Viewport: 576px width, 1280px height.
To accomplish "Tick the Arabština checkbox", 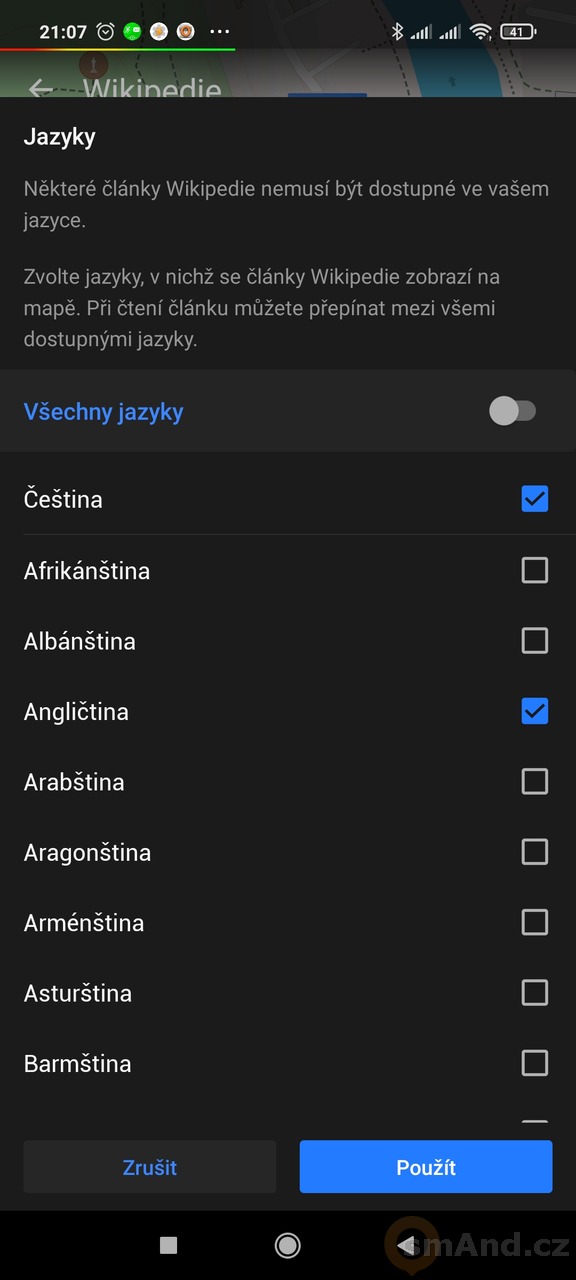I will pyautogui.click(x=535, y=781).
